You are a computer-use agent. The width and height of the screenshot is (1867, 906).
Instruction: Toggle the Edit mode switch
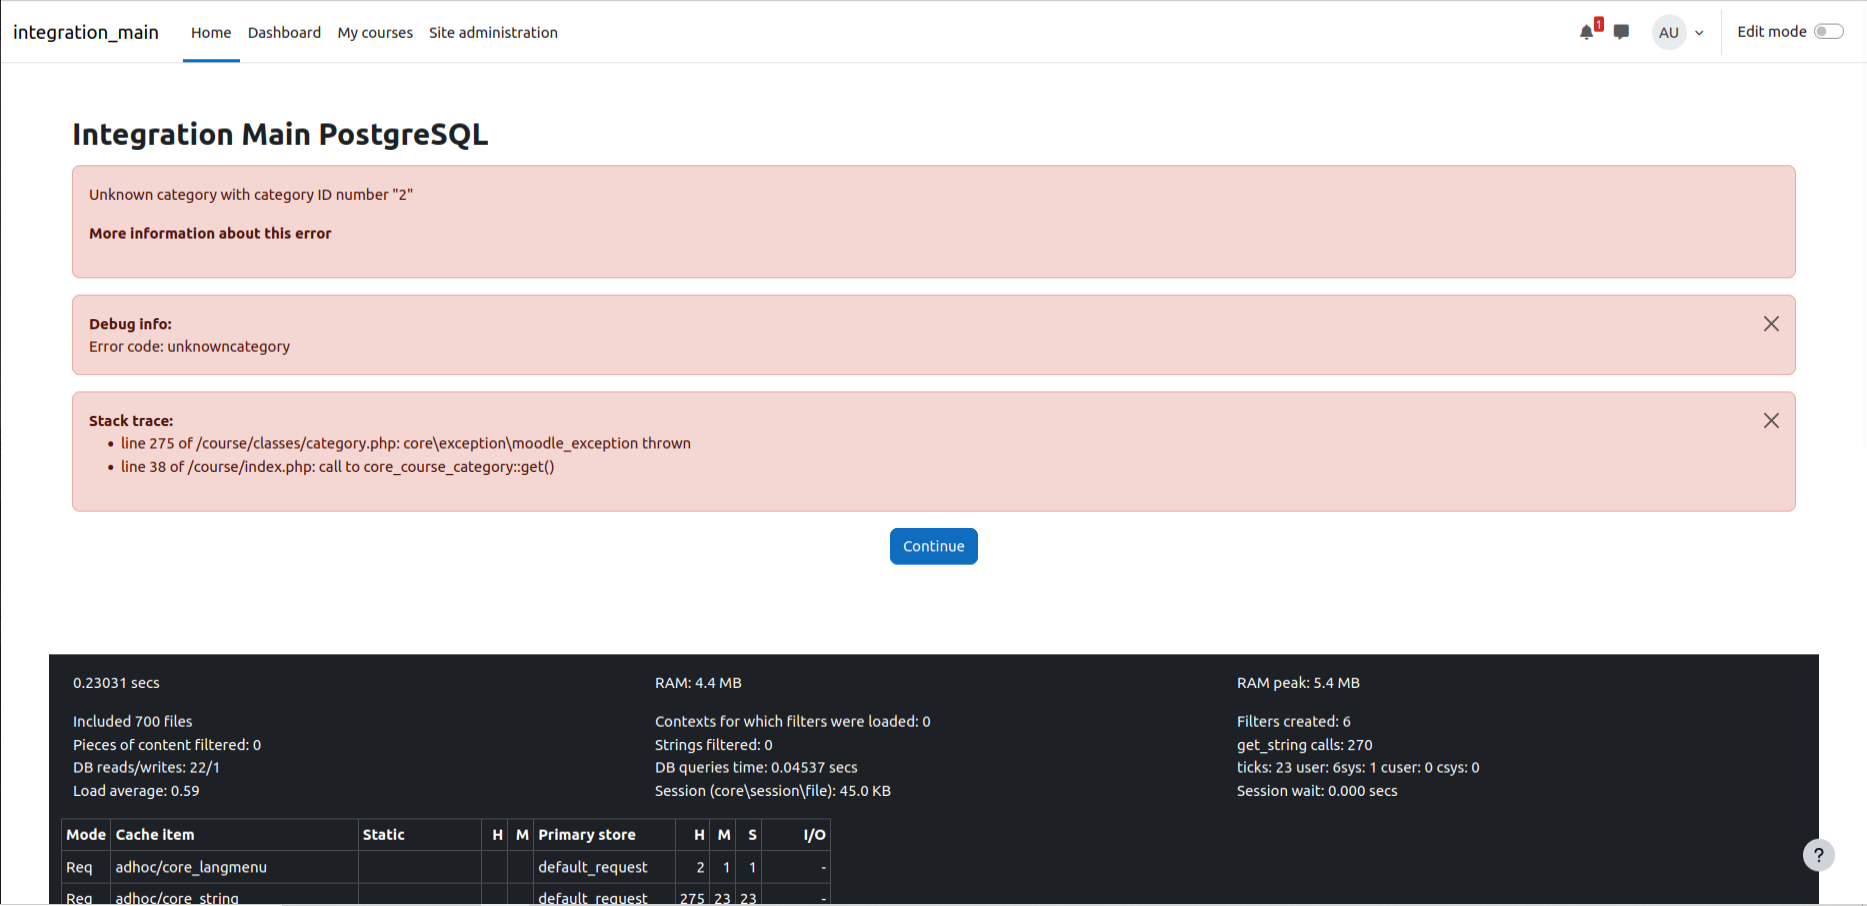tap(1828, 32)
